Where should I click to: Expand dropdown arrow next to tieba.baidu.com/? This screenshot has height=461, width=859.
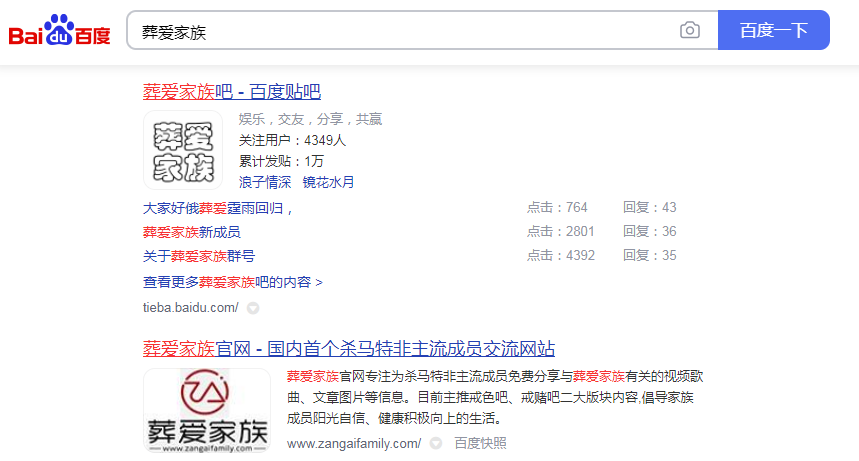pyautogui.click(x=253, y=308)
